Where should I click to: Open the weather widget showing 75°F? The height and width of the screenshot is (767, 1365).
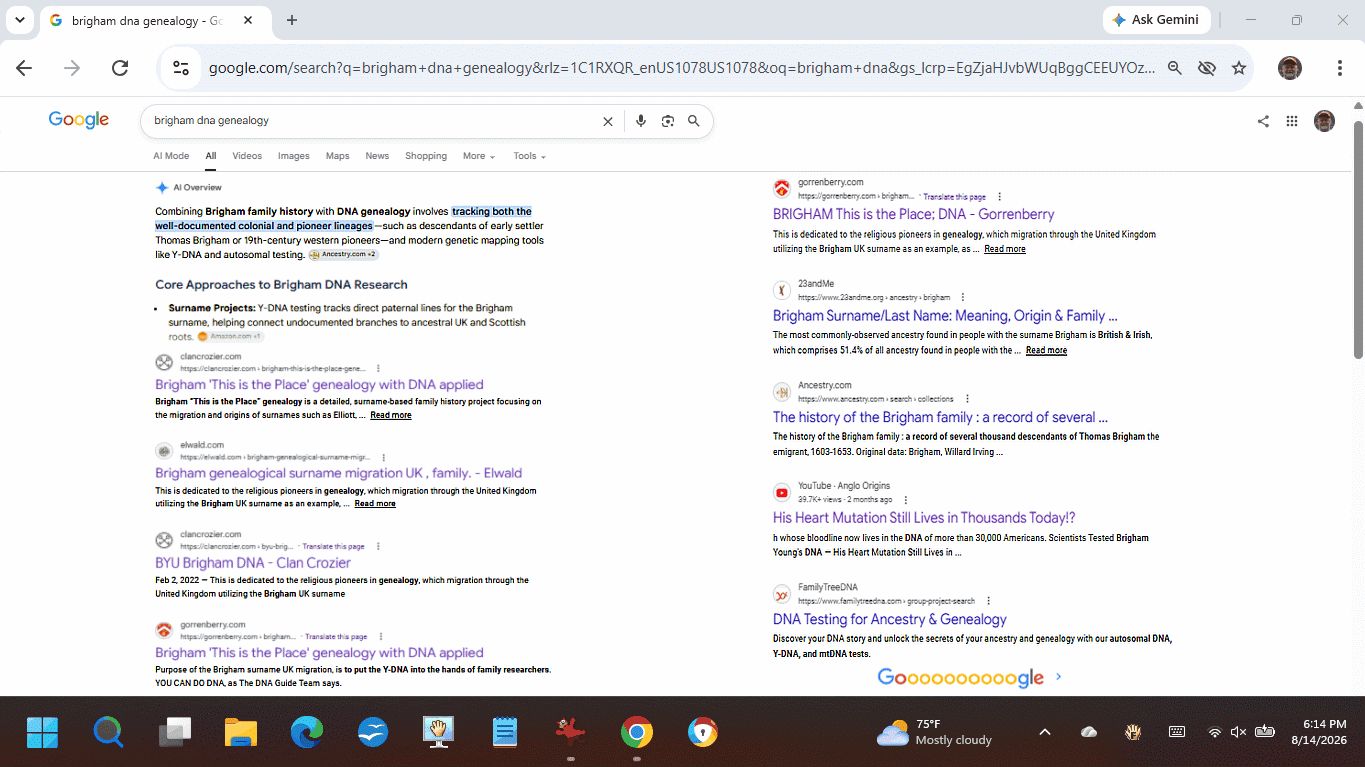pyautogui.click(x=934, y=732)
